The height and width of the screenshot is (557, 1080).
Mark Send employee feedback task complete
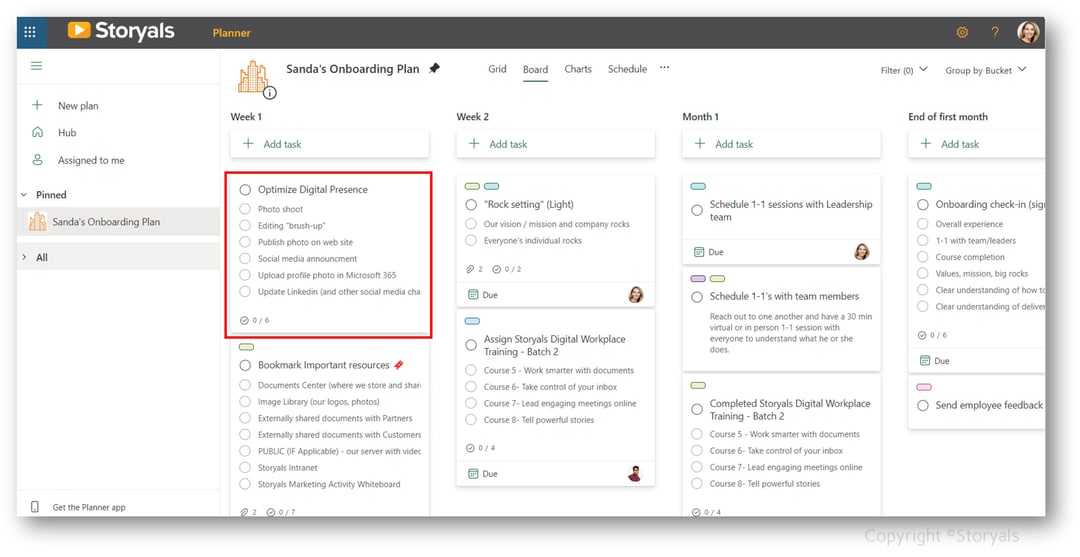point(923,406)
